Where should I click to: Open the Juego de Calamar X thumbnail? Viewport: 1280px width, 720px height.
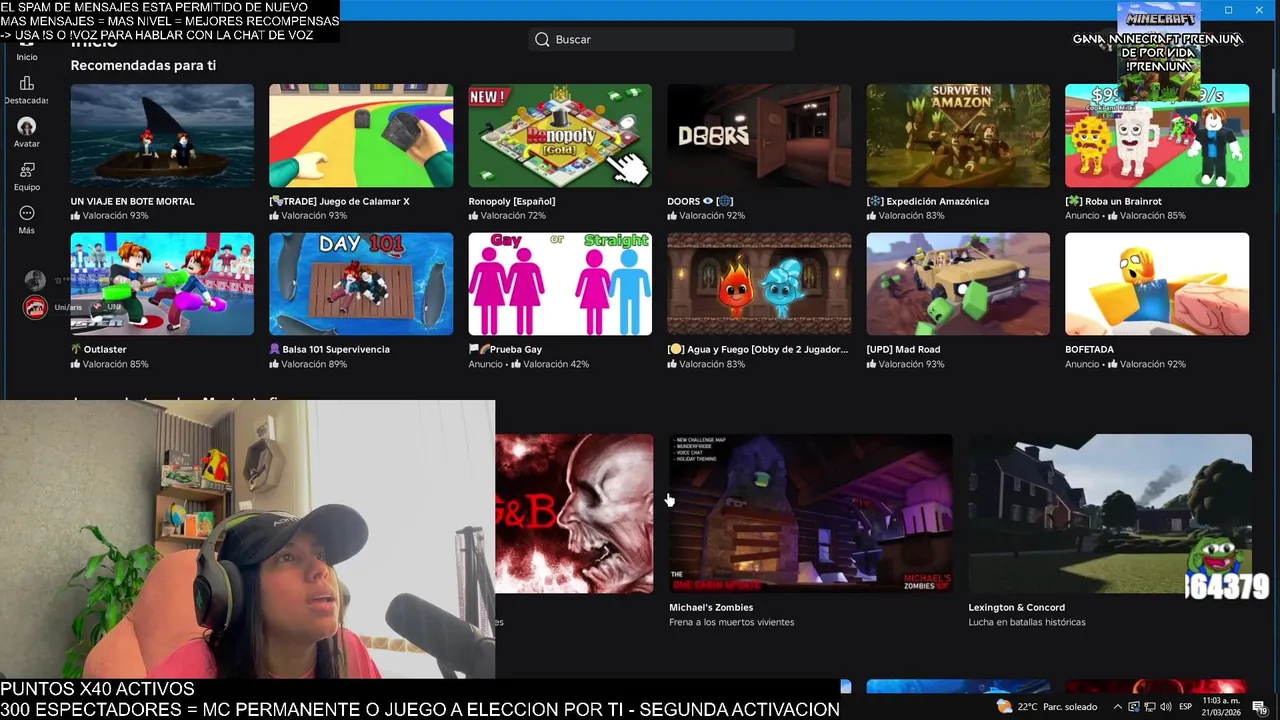tap(361, 135)
